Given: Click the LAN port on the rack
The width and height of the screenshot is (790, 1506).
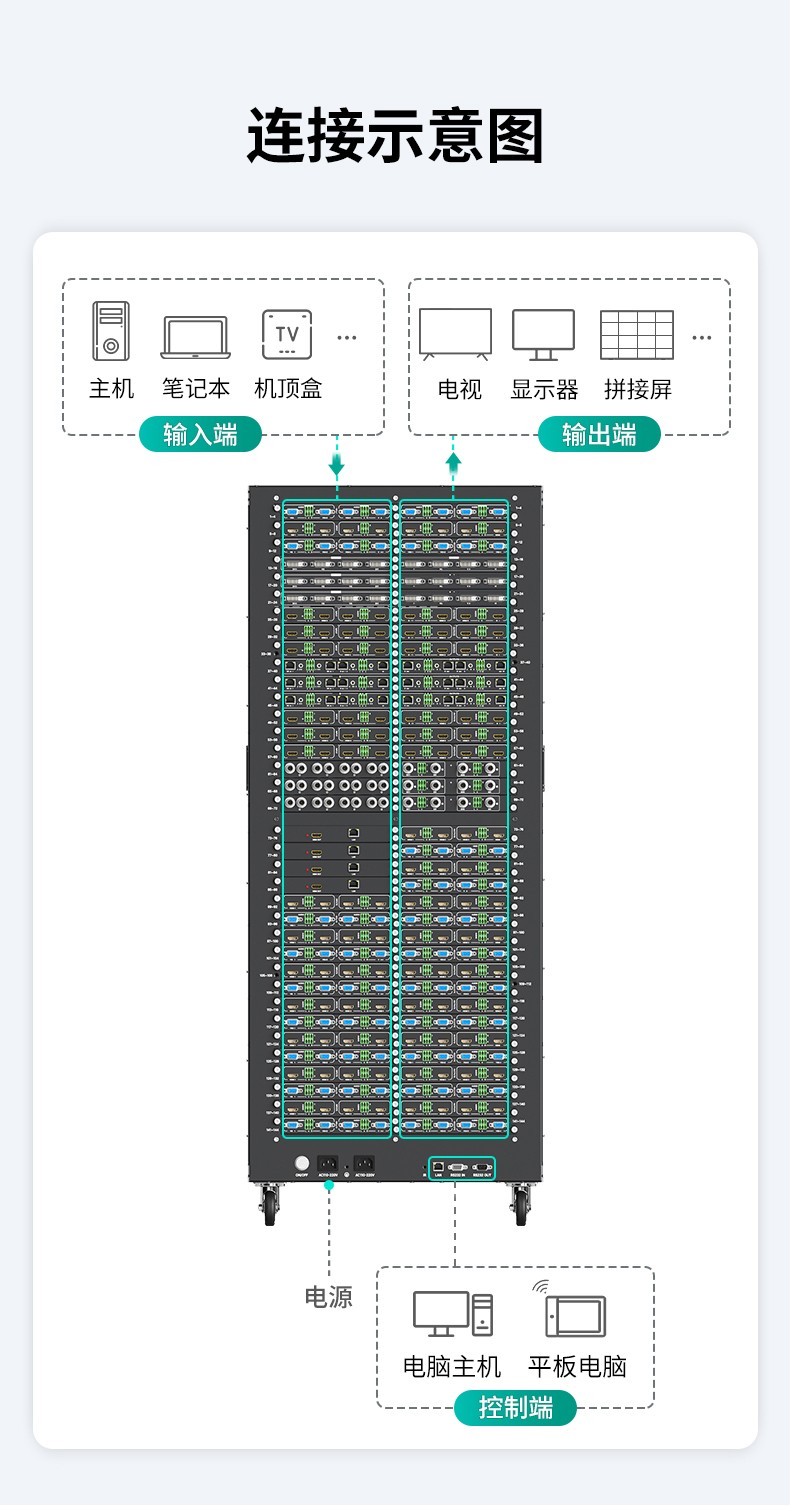Looking at the screenshot, I should pyautogui.click(x=439, y=1166).
